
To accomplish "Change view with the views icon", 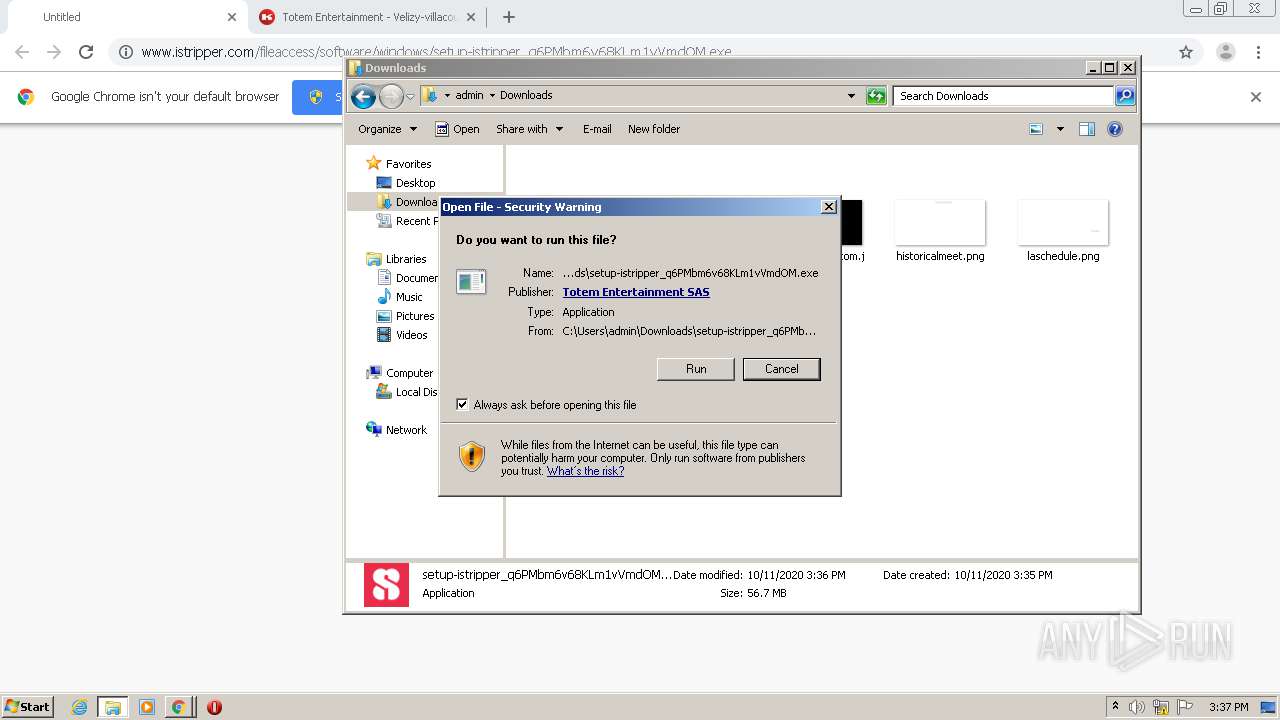I will point(1036,129).
